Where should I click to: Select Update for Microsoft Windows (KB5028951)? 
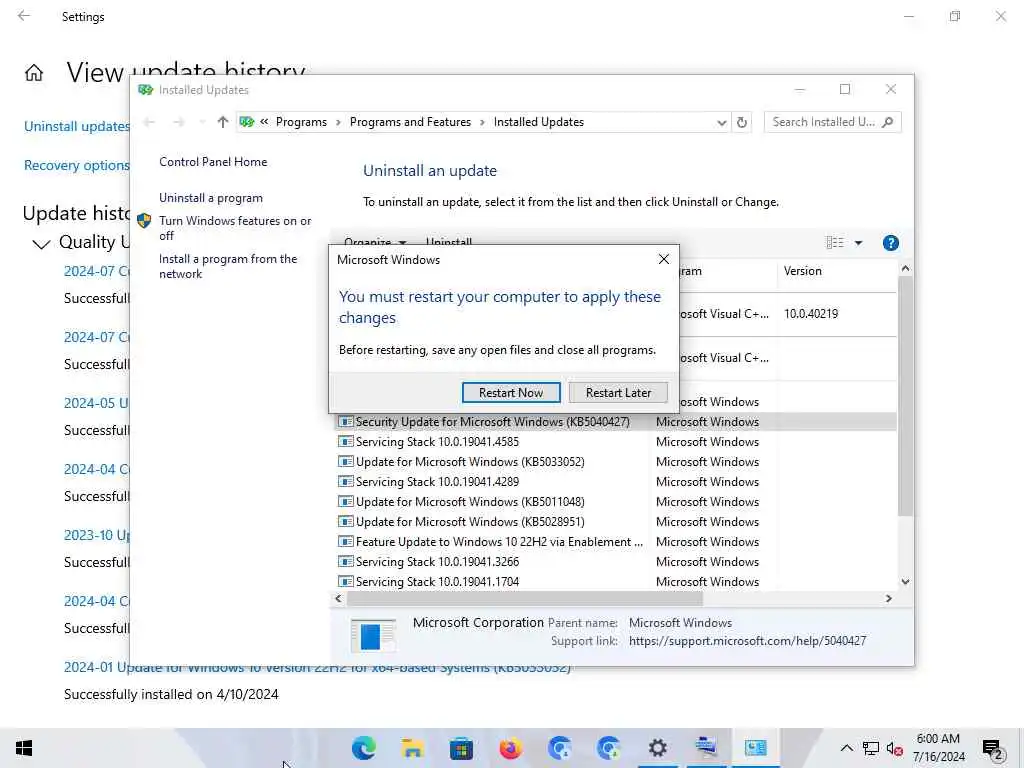pyautogui.click(x=616, y=522)
